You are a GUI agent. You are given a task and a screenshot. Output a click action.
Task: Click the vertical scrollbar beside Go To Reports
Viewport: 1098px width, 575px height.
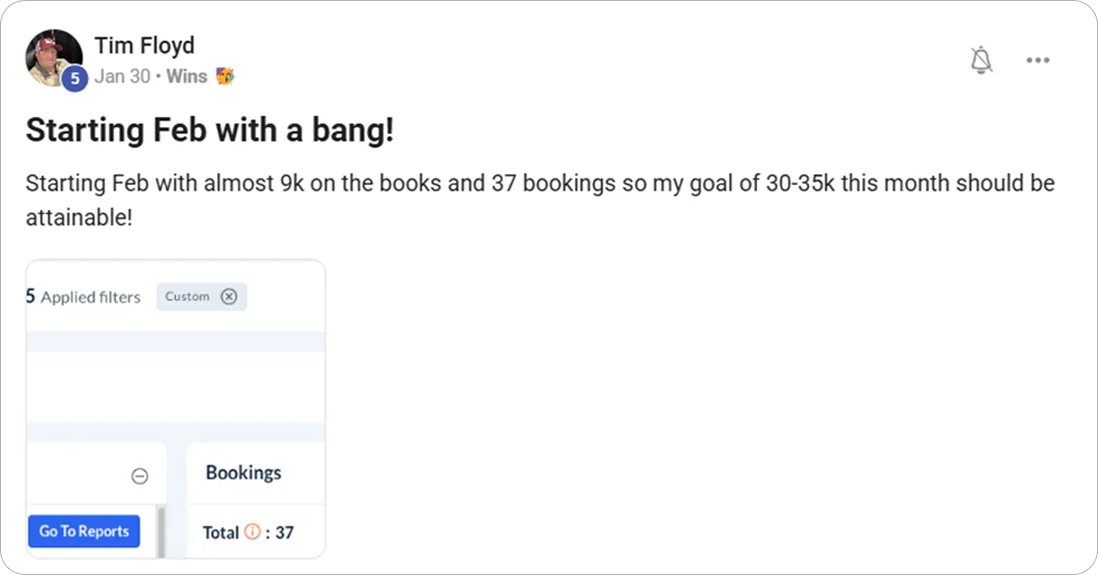[x=160, y=530]
